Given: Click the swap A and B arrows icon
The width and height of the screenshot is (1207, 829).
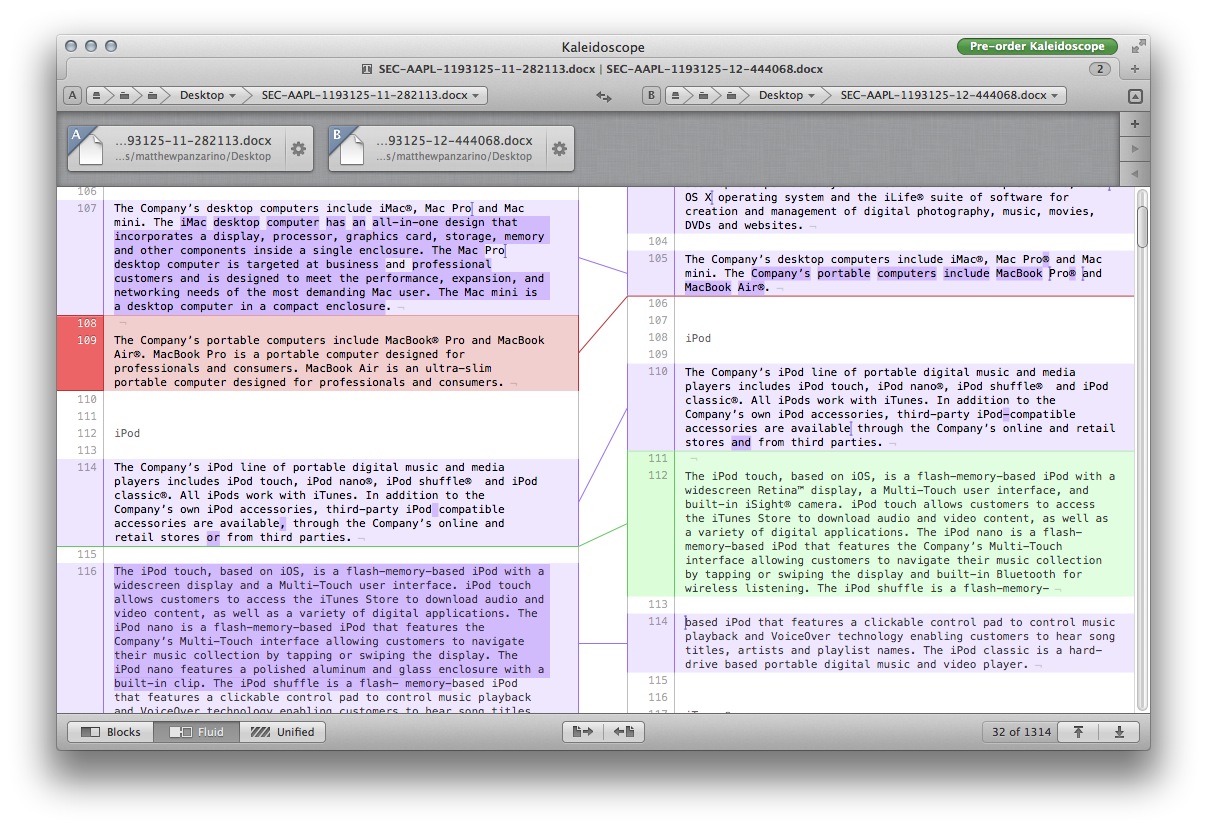Looking at the screenshot, I should 604,96.
